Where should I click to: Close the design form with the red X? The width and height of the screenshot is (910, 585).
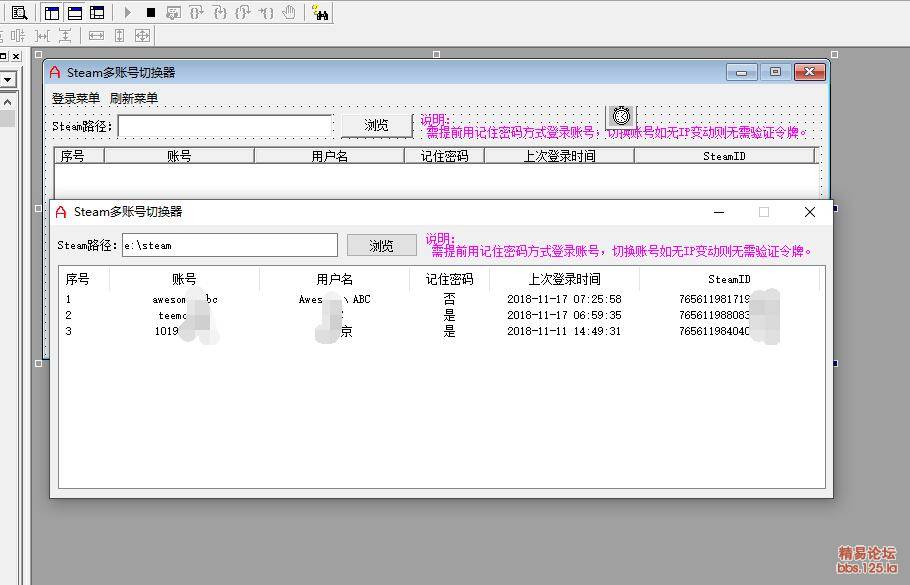(810, 72)
